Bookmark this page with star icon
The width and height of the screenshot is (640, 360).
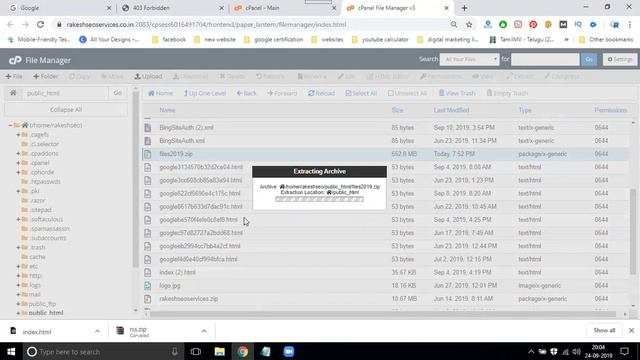coord(469,24)
